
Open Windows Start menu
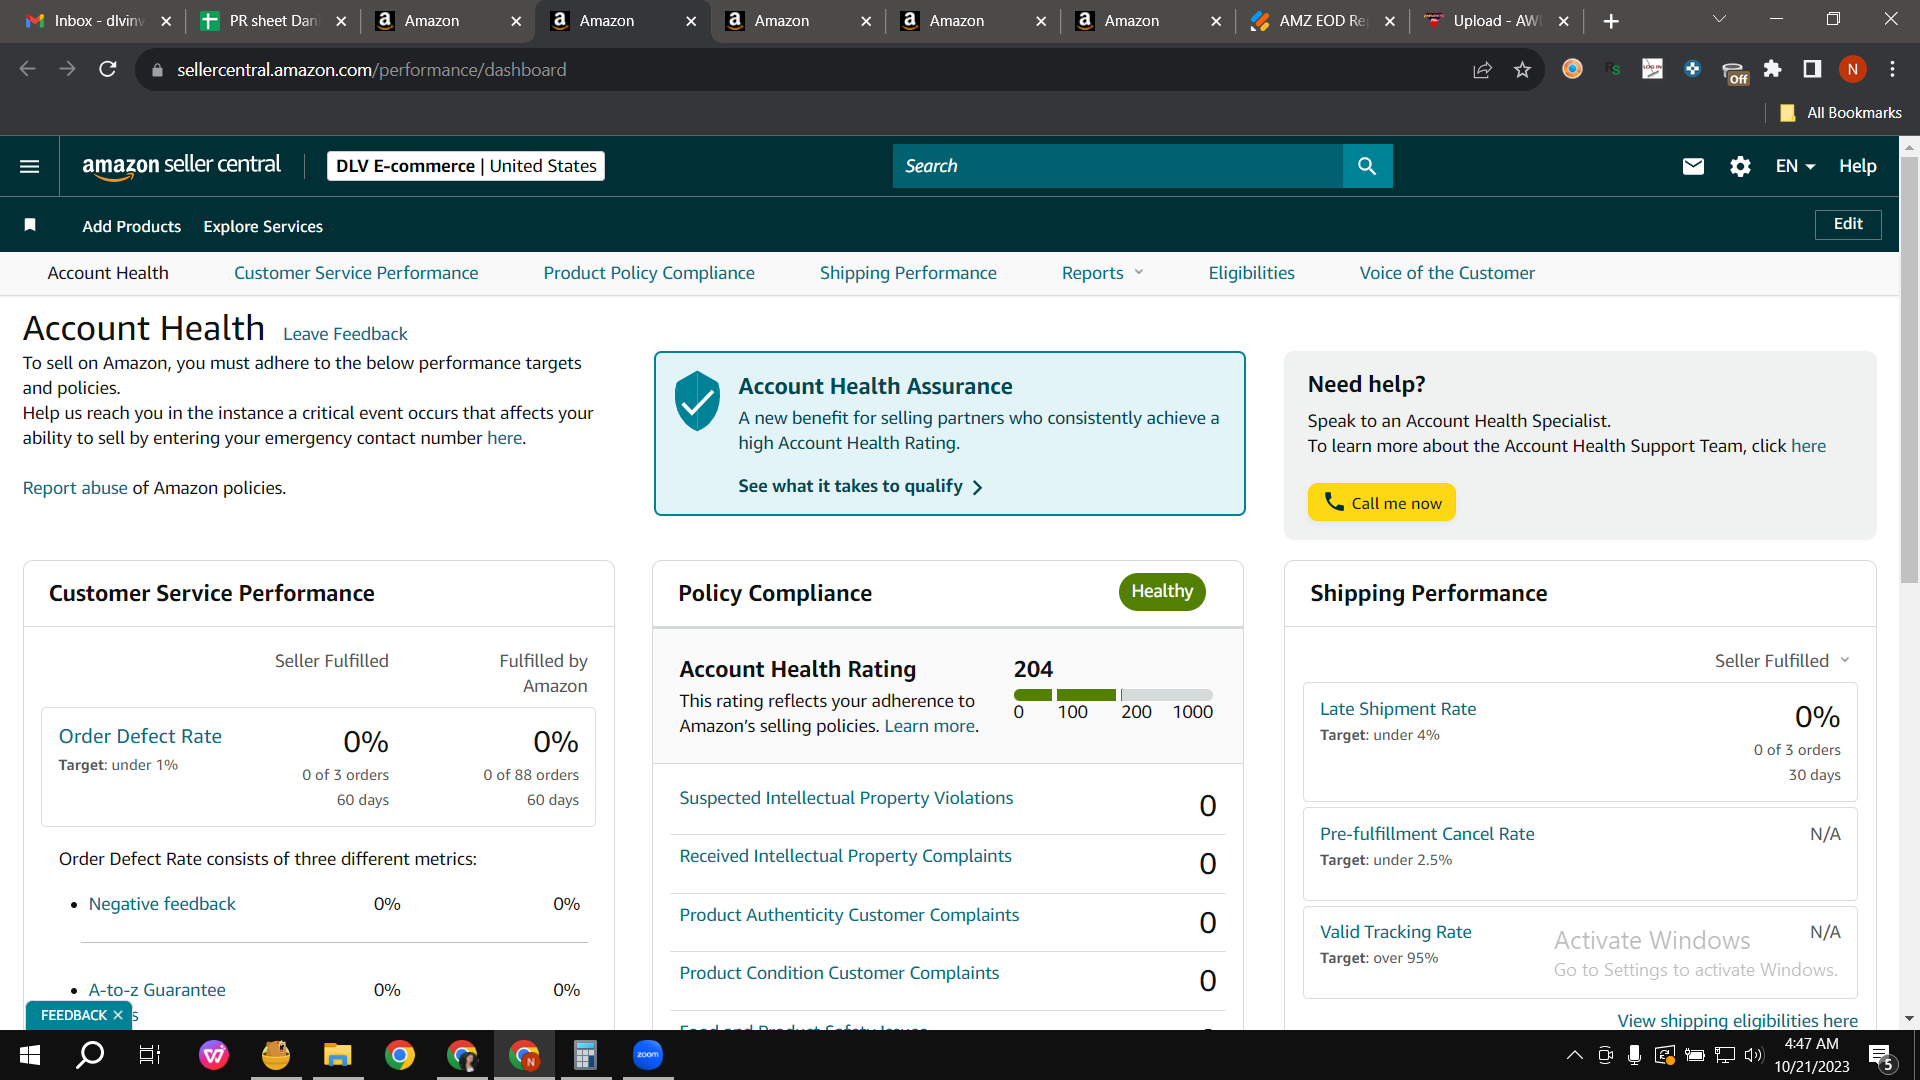pos(30,1055)
